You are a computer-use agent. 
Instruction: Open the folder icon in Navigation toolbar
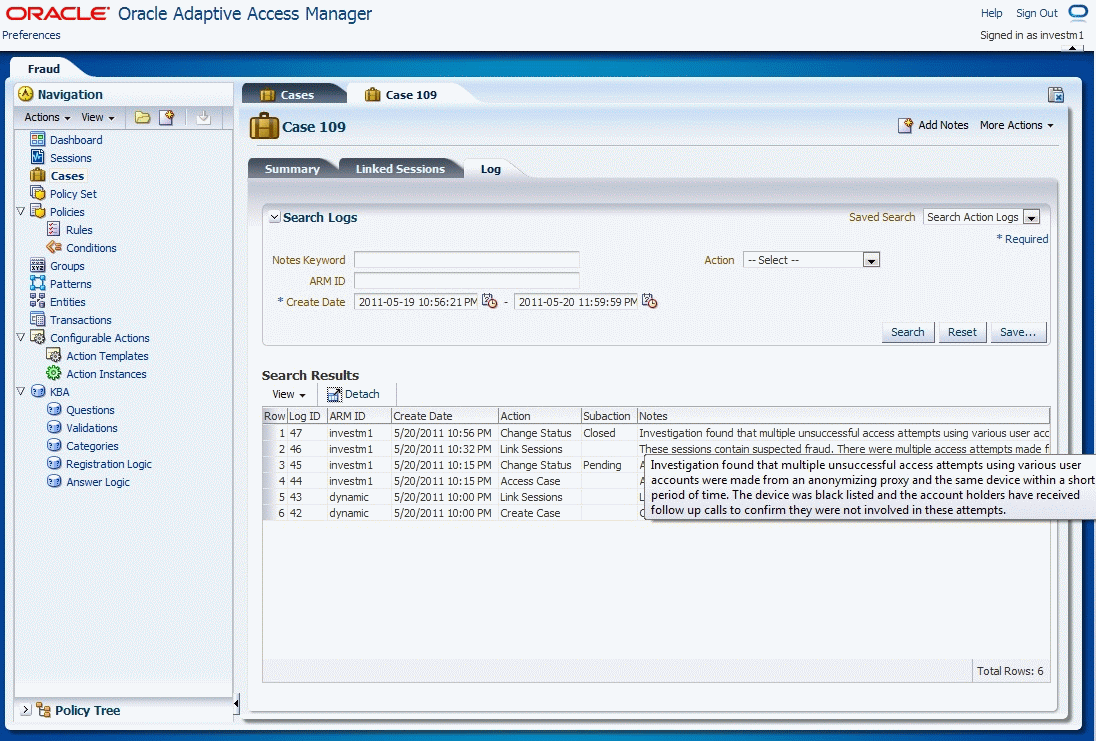pyautogui.click(x=142, y=117)
